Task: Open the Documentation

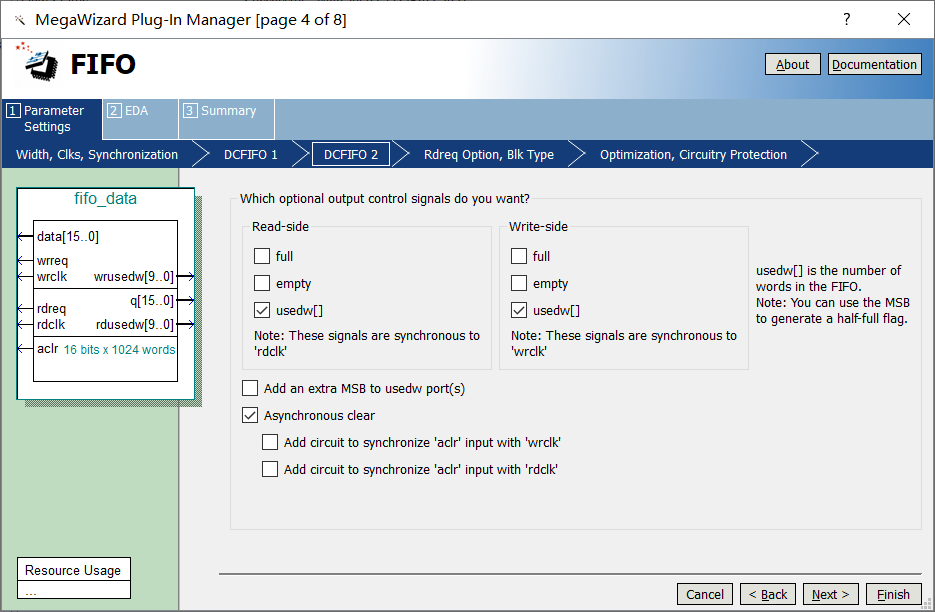Action: [x=874, y=64]
